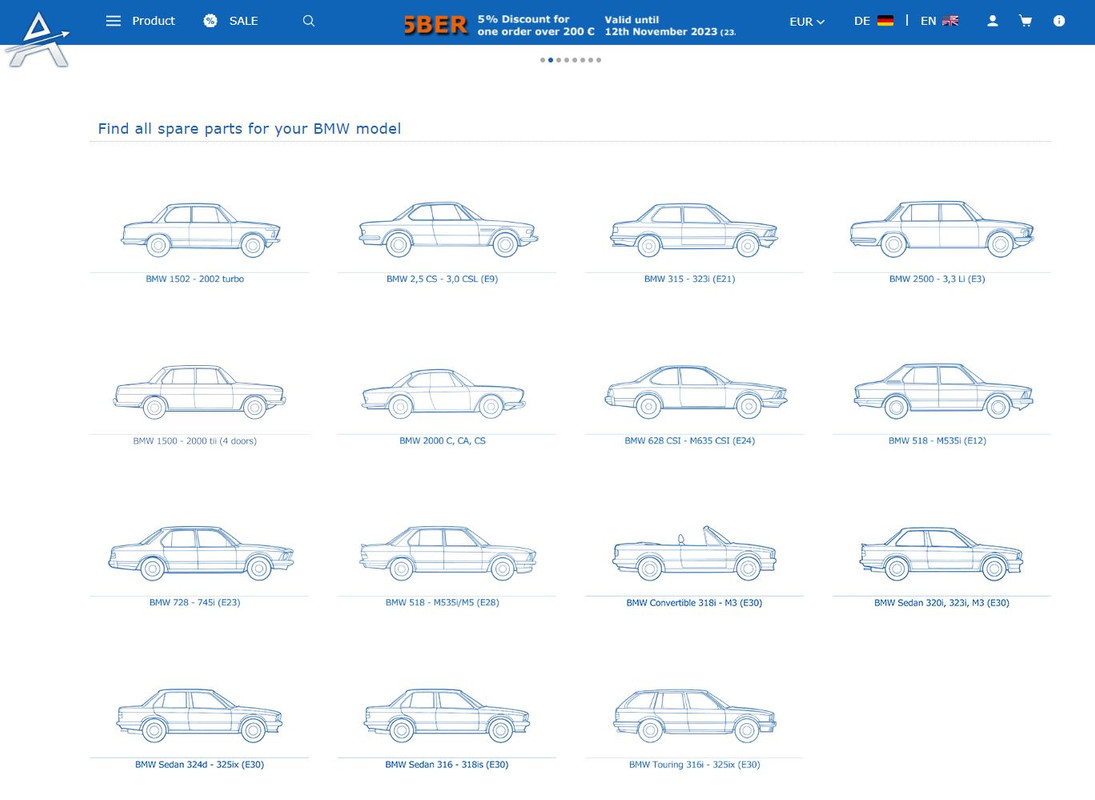
Task: Click the info circle icon
Action: (x=1059, y=21)
